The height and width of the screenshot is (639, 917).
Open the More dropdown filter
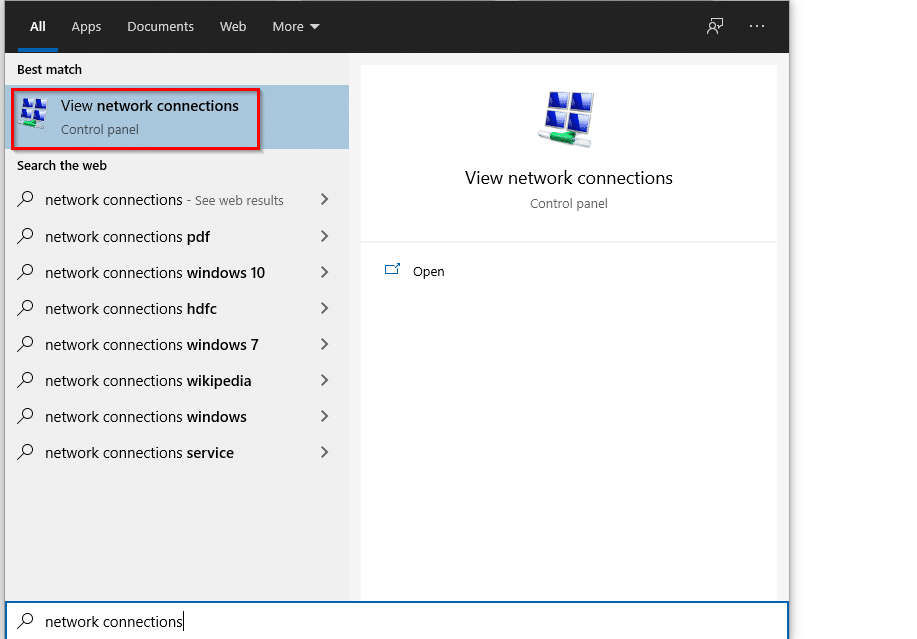296,26
